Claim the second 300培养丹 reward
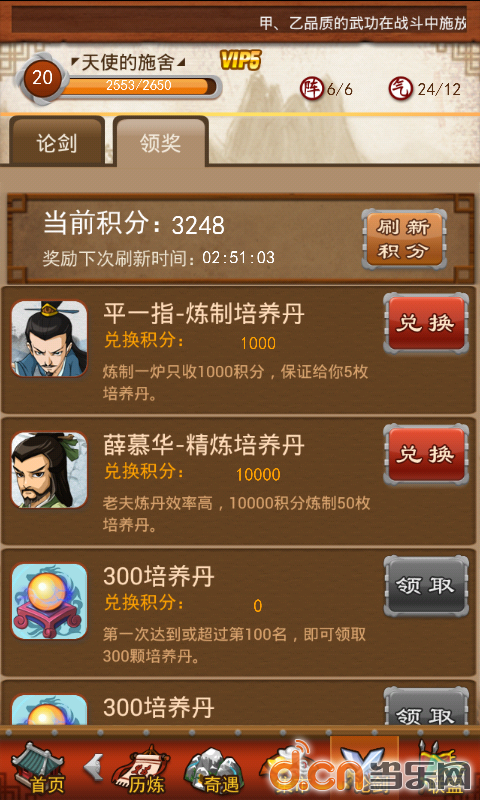 [426, 707]
